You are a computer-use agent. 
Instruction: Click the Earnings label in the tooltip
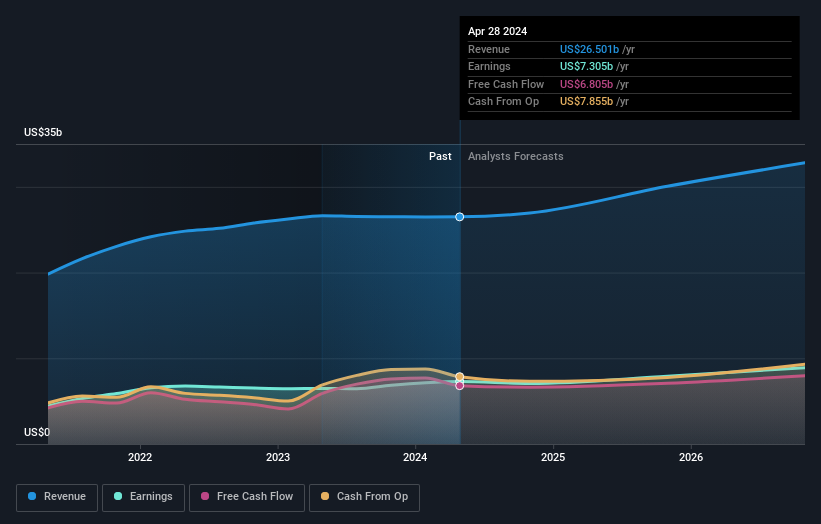click(489, 66)
